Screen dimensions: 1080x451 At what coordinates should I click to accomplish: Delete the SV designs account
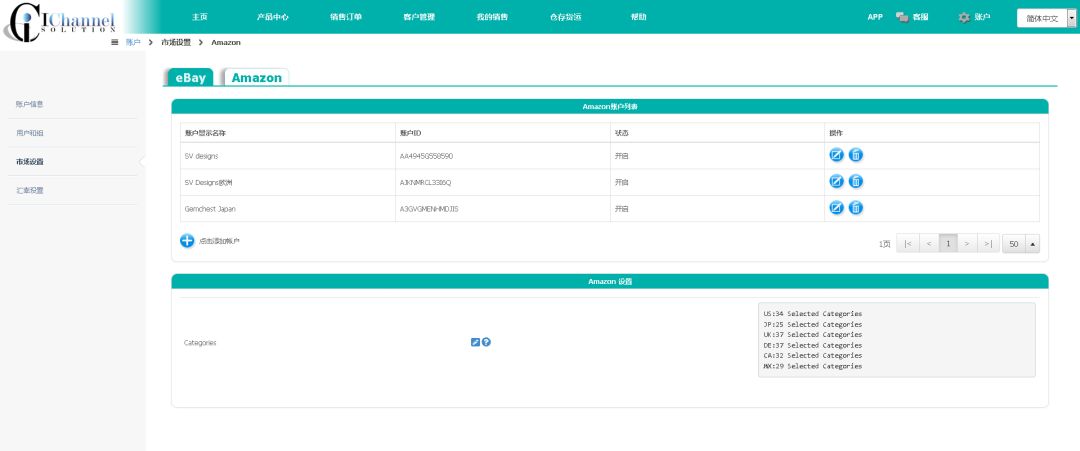pyautogui.click(x=855, y=155)
